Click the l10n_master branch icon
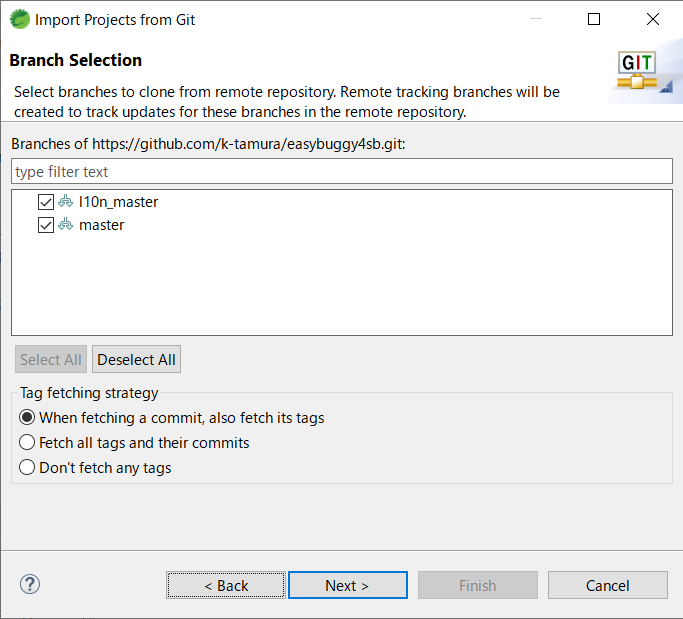This screenshot has width=683, height=619. coord(66,202)
